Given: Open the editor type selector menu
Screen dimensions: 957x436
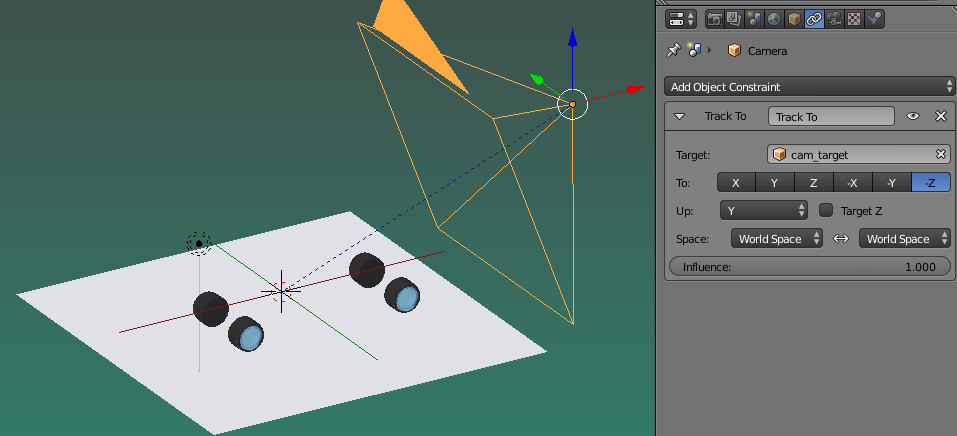Looking at the screenshot, I should pyautogui.click(x=681, y=18).
